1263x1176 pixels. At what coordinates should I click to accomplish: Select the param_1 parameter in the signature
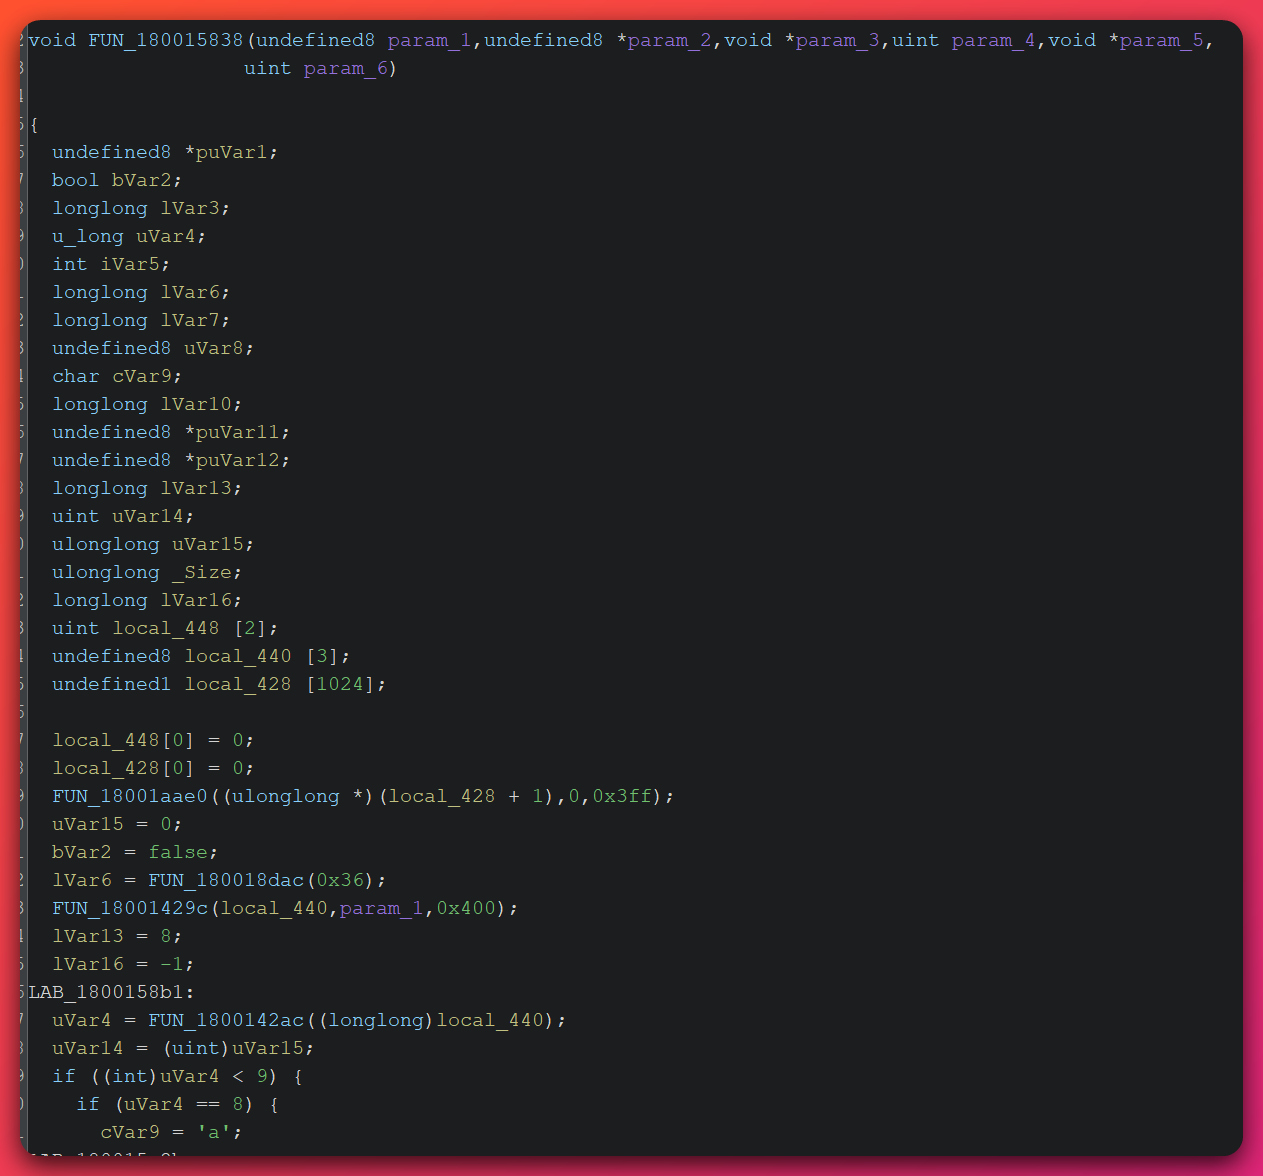430,40
